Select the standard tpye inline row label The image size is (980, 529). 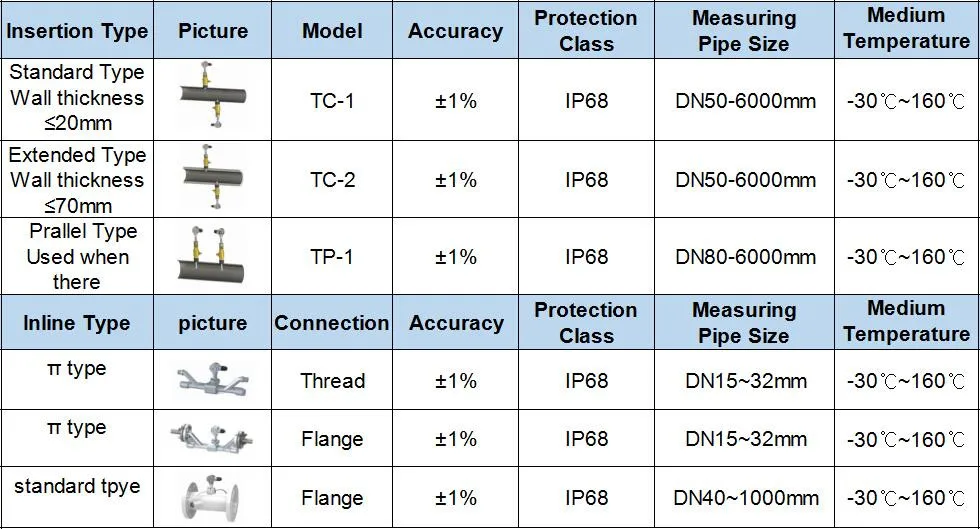(x=77, y=487)
